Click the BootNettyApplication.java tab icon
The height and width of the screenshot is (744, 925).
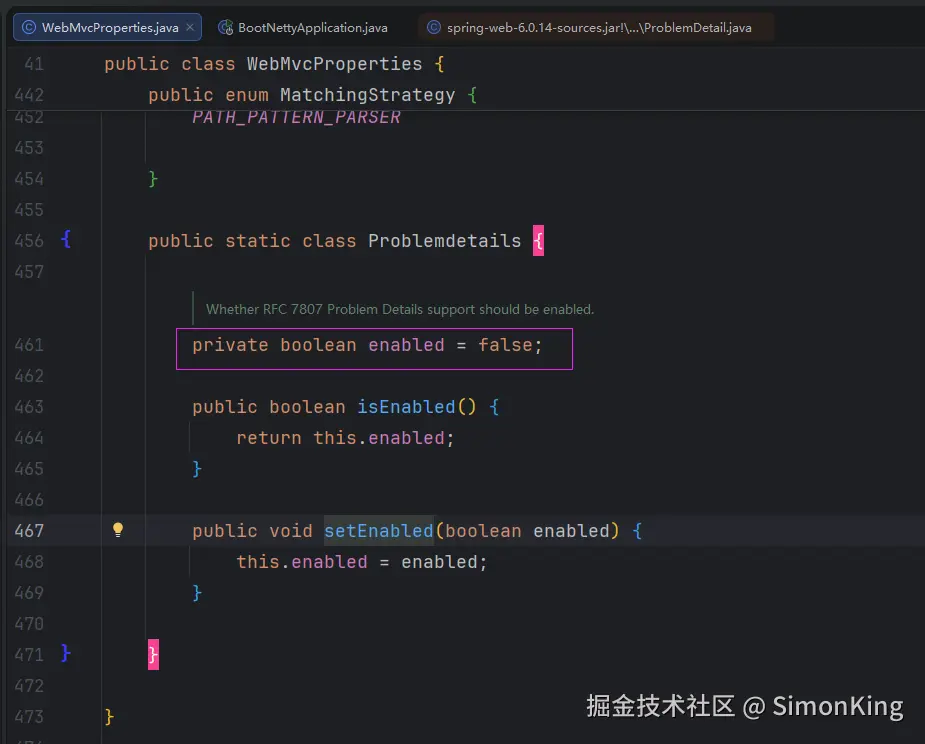[x=225, y=27]
